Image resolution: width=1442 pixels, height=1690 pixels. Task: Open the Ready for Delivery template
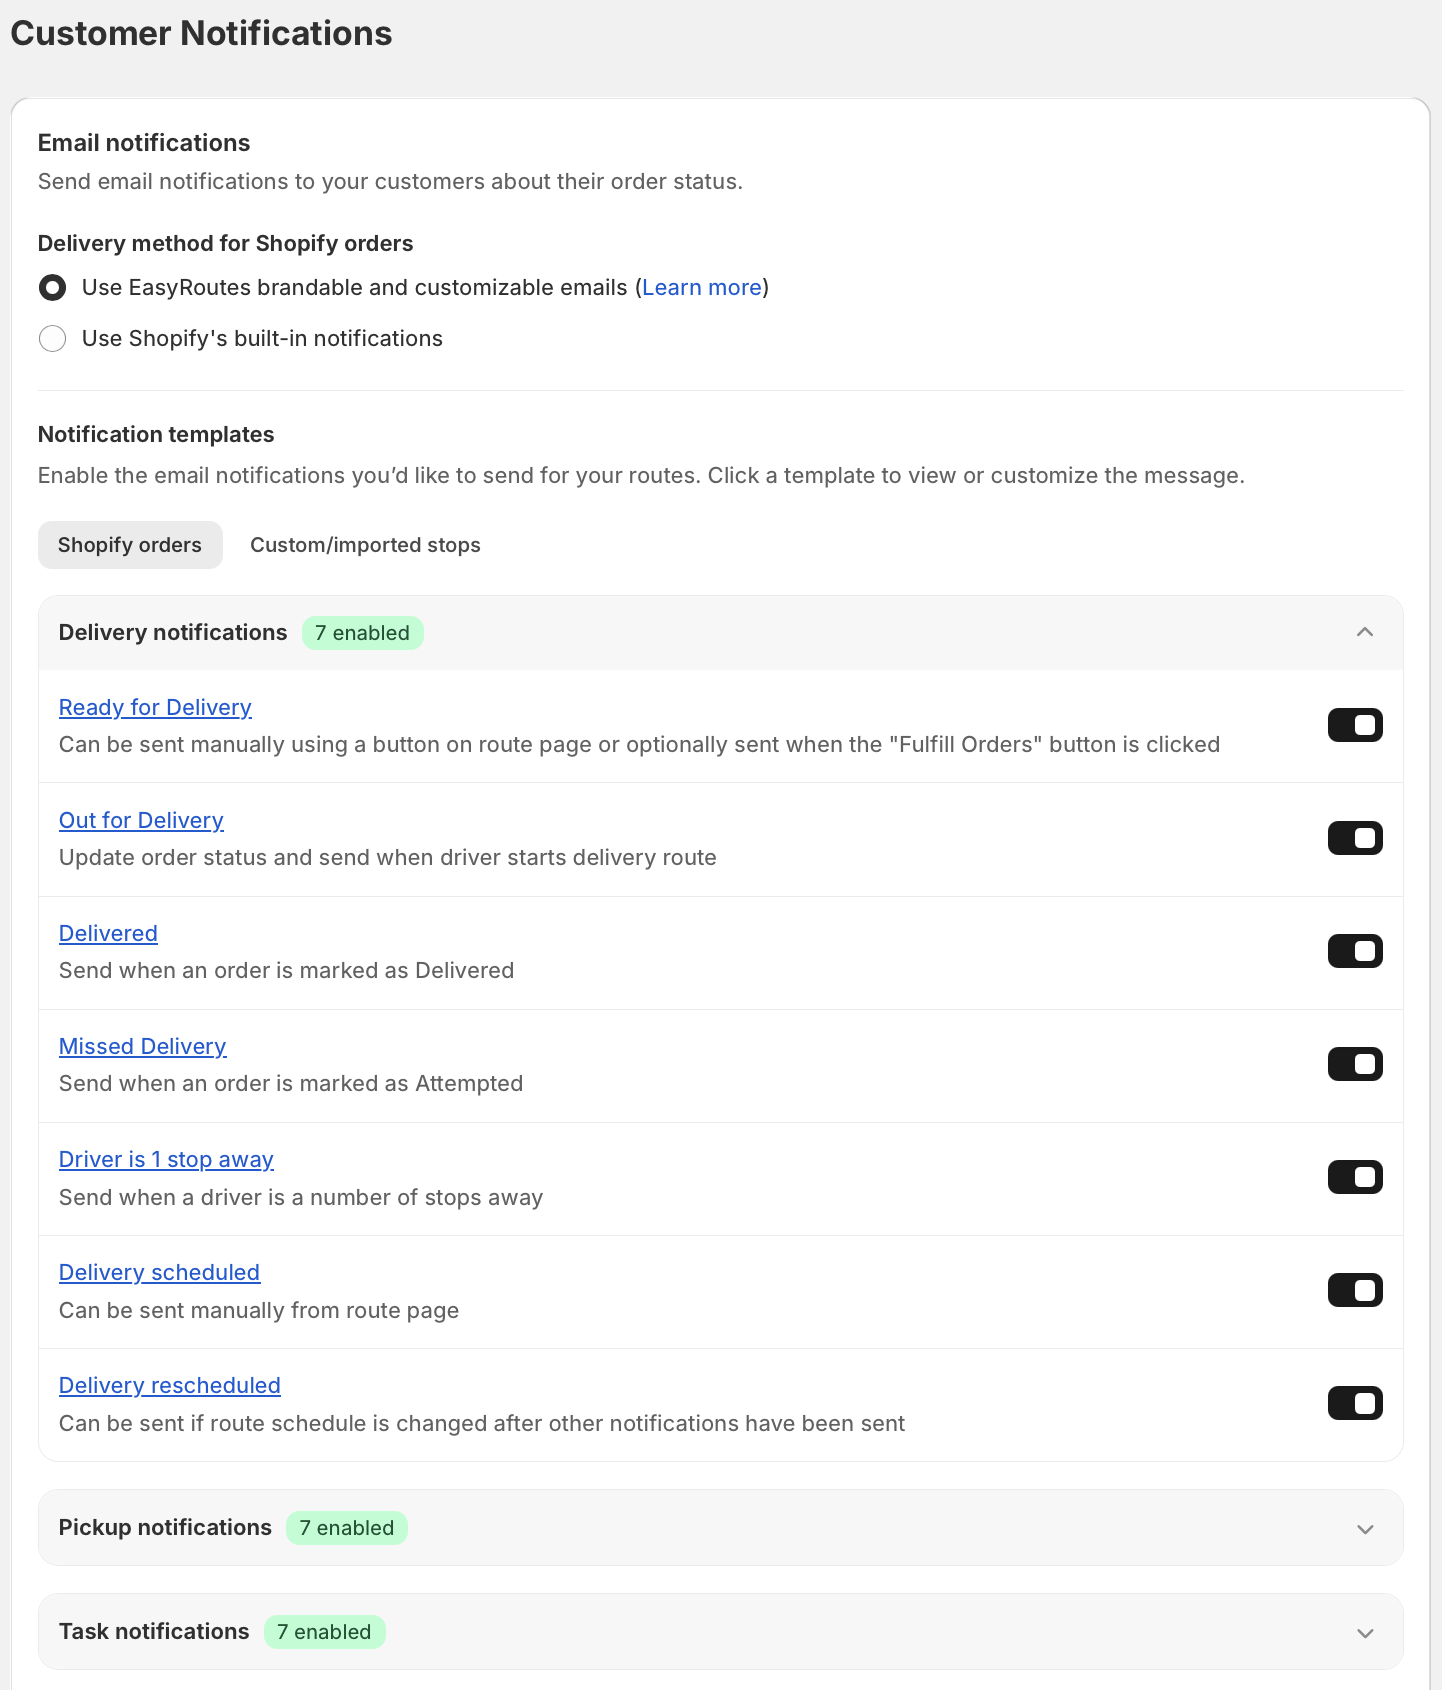point(155,707)
